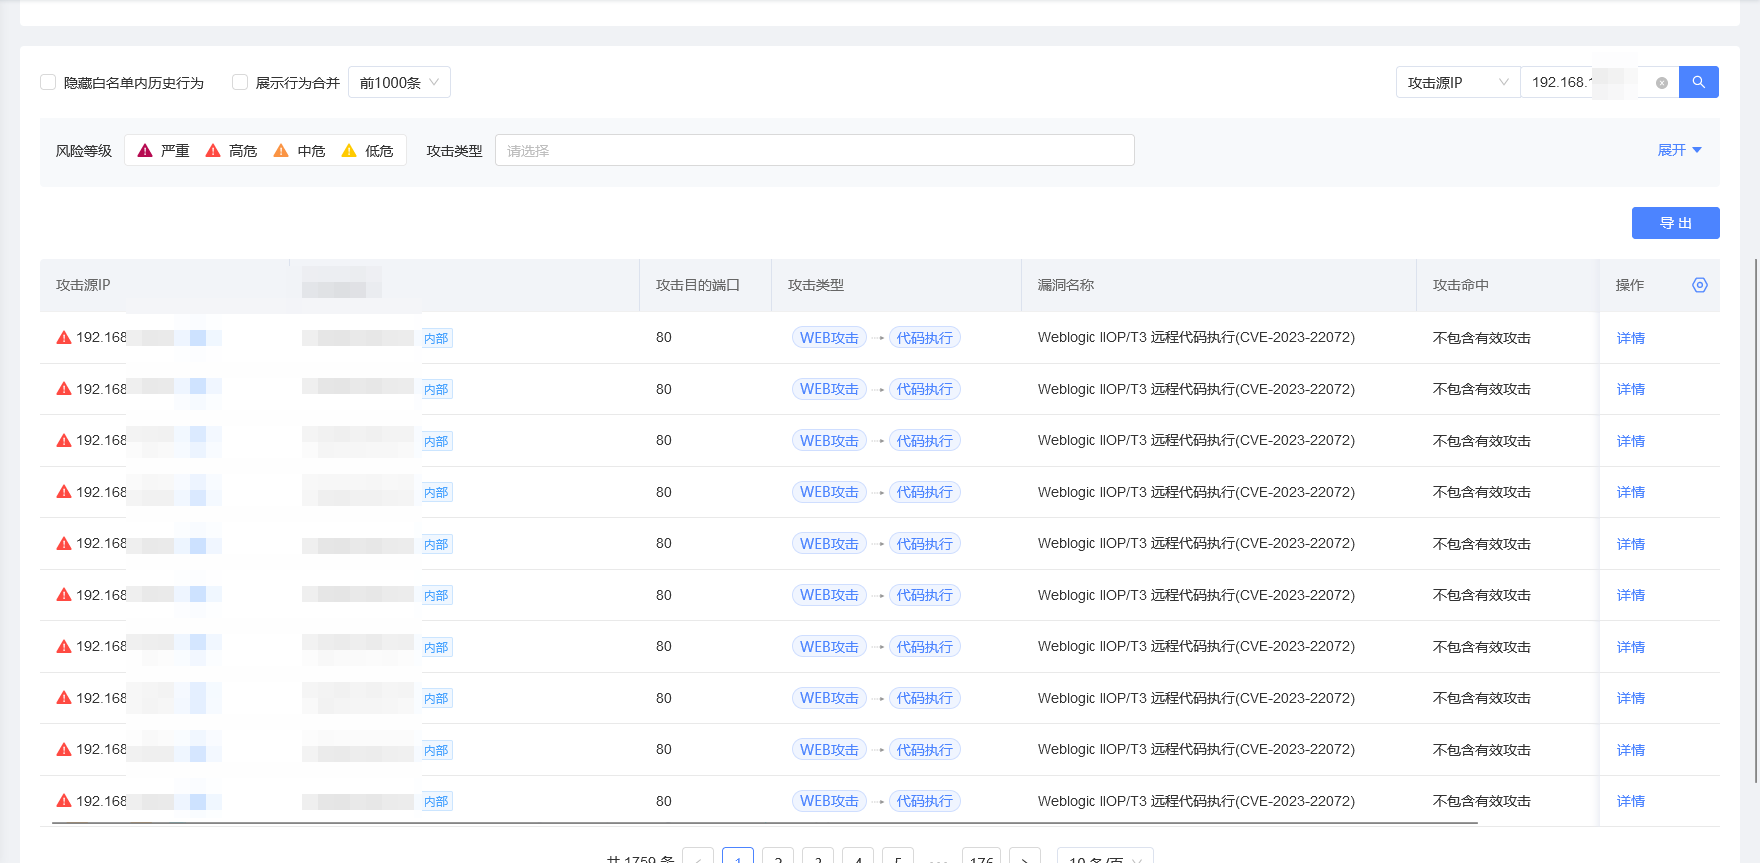1760x863 pixels.
Task: Click port 80 in the ninth row
Action: (x=664, y=750)
